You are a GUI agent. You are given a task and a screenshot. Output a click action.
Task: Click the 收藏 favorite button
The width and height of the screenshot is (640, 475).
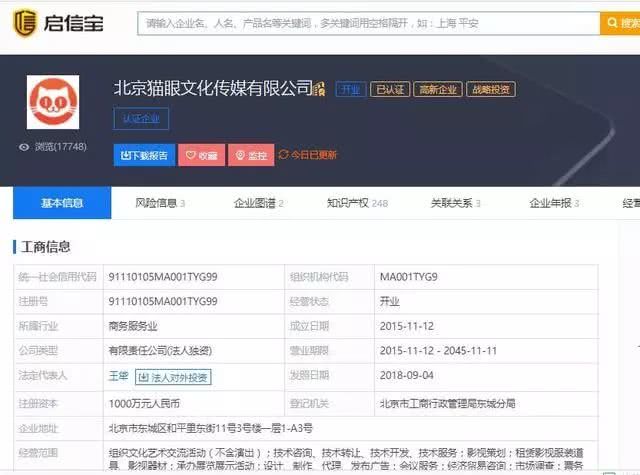coord(202,155)
